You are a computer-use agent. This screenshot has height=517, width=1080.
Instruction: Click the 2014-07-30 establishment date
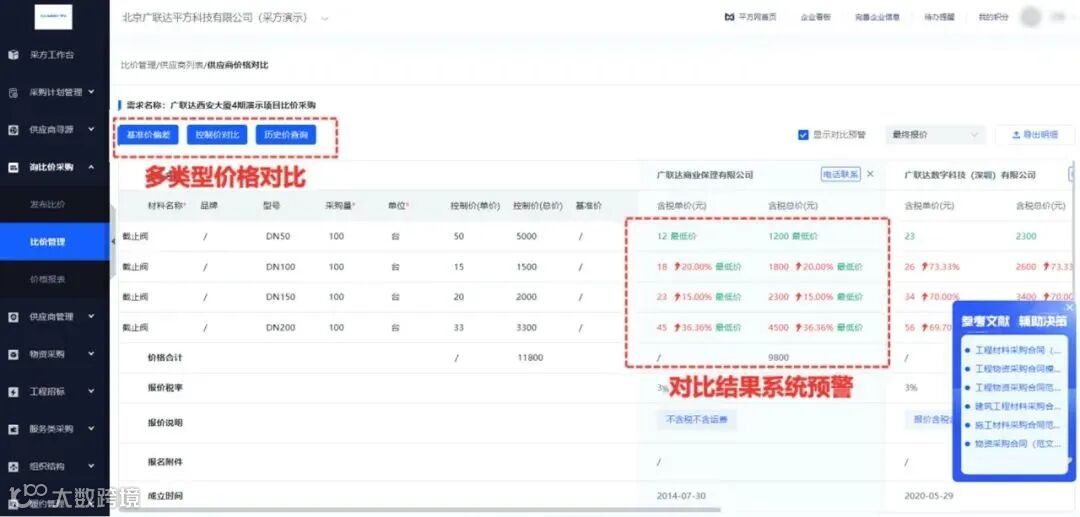coord(681,496)
